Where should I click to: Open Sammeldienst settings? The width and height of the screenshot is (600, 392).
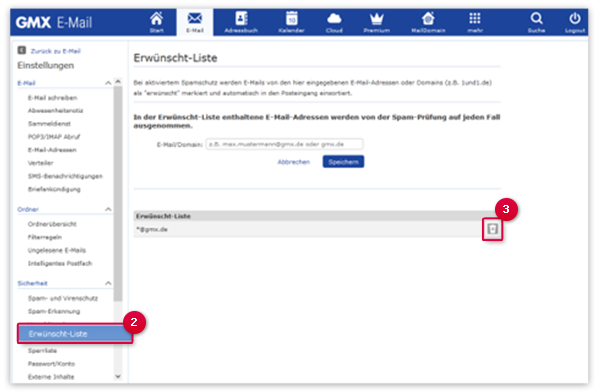[49, 124]
